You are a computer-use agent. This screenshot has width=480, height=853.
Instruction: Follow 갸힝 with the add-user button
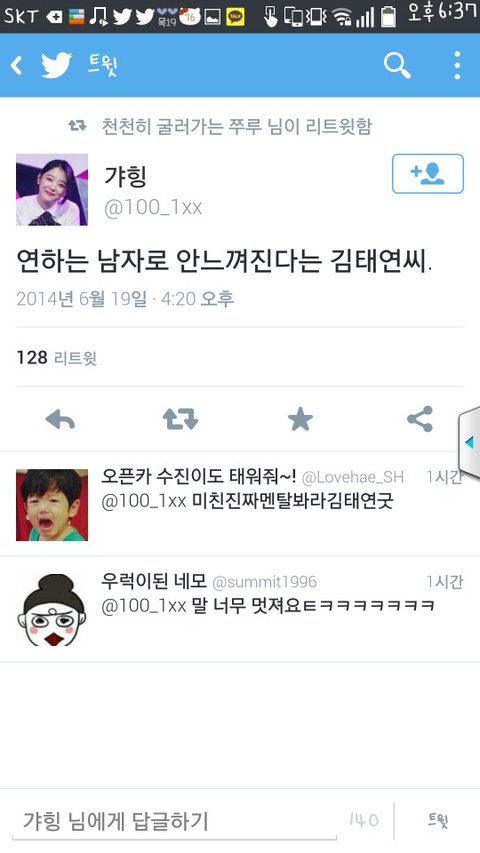(428, 174)
